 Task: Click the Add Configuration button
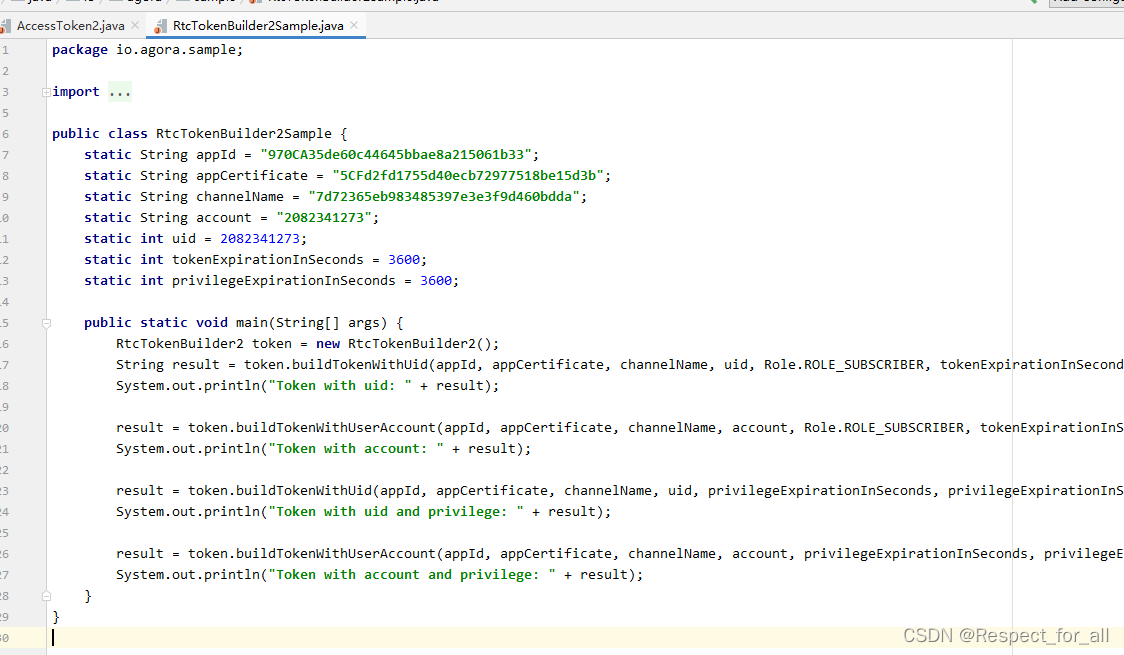tap(1090, 2)
